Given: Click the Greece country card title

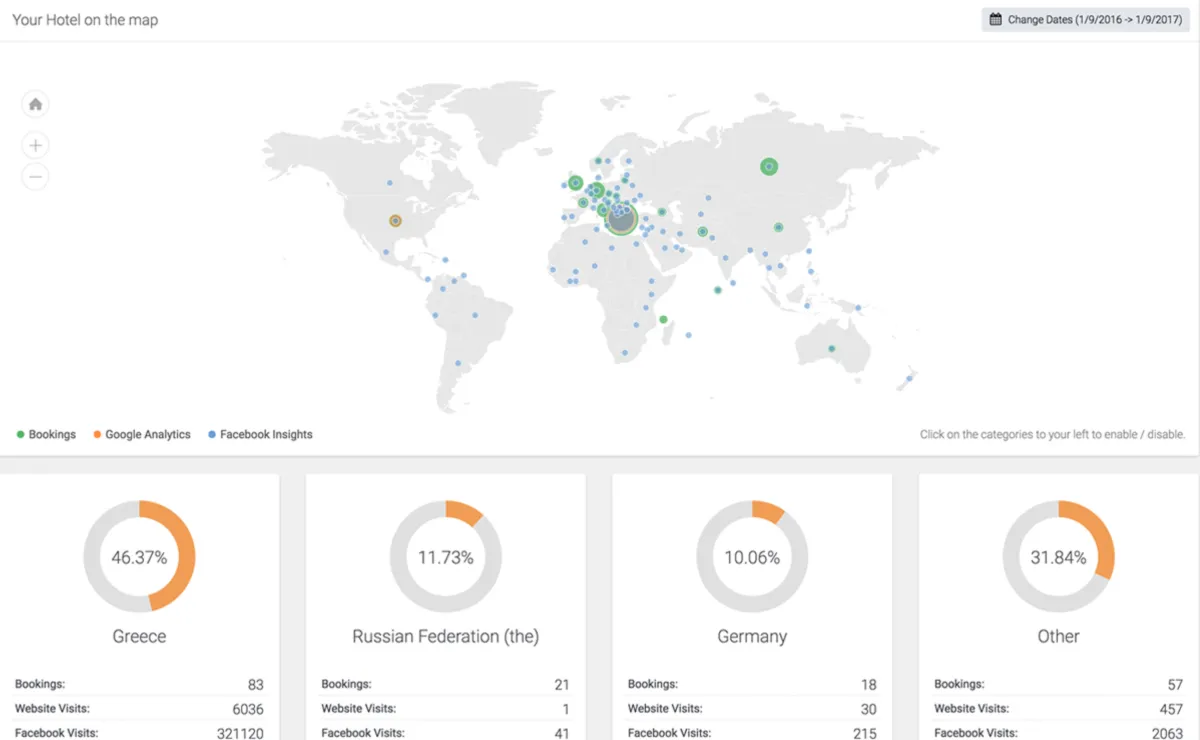Looking at the screenshot, I should (x=139, y=636).
